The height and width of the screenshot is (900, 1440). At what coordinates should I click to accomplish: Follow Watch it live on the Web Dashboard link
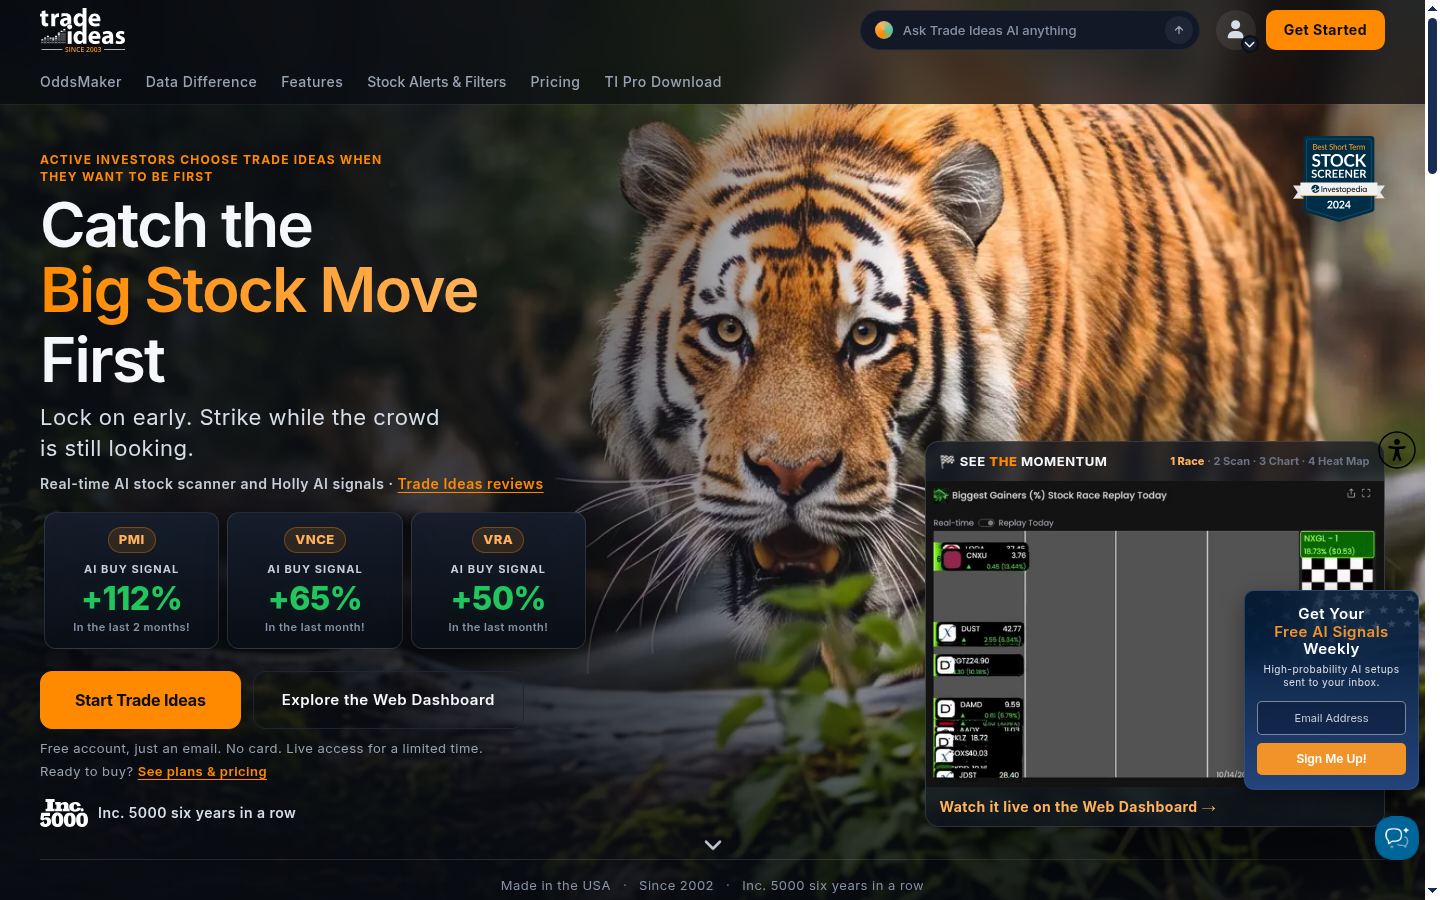[x=1078, y=807]
